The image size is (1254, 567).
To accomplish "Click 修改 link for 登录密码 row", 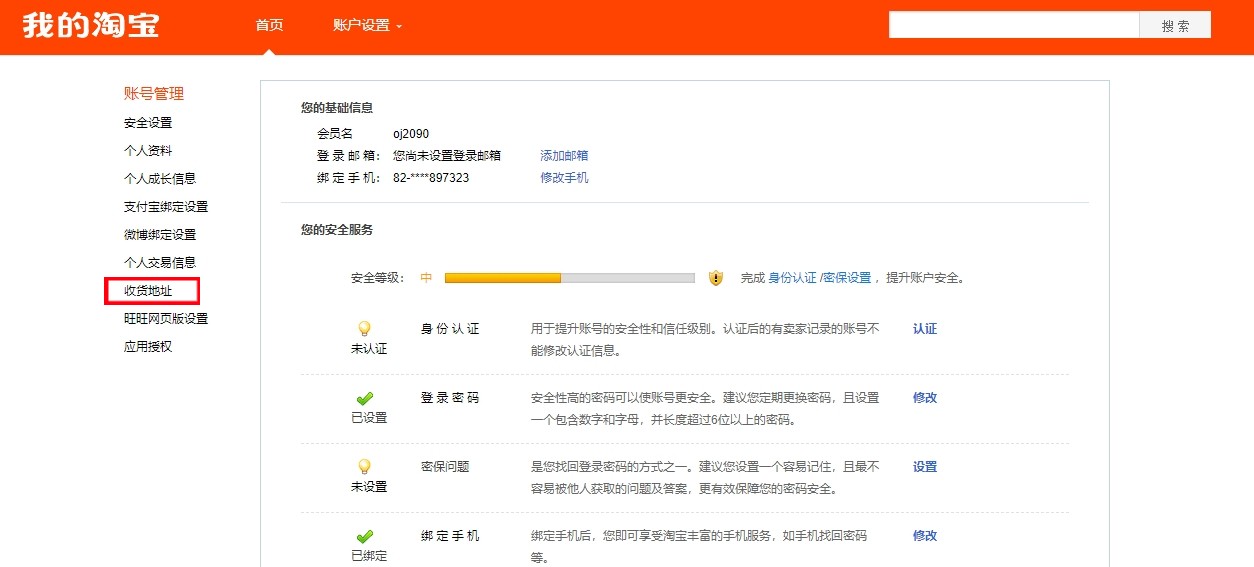I will (925, 398).
